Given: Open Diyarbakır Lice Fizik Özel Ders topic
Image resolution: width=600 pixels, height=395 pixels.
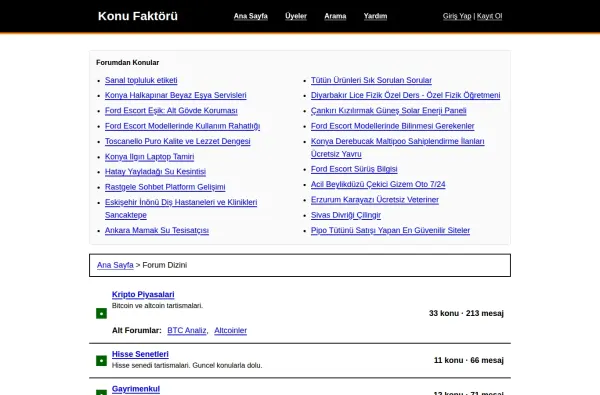Looking at the screenshot, I should tap(406, 95).
